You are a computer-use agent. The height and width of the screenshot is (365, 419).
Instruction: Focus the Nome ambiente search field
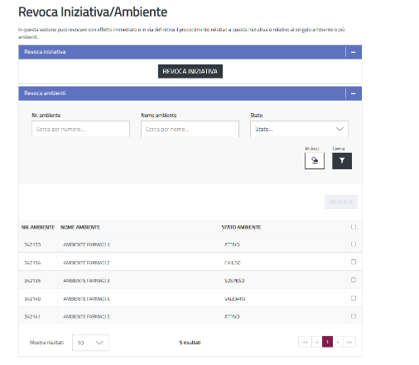click(x=190, y=129)
